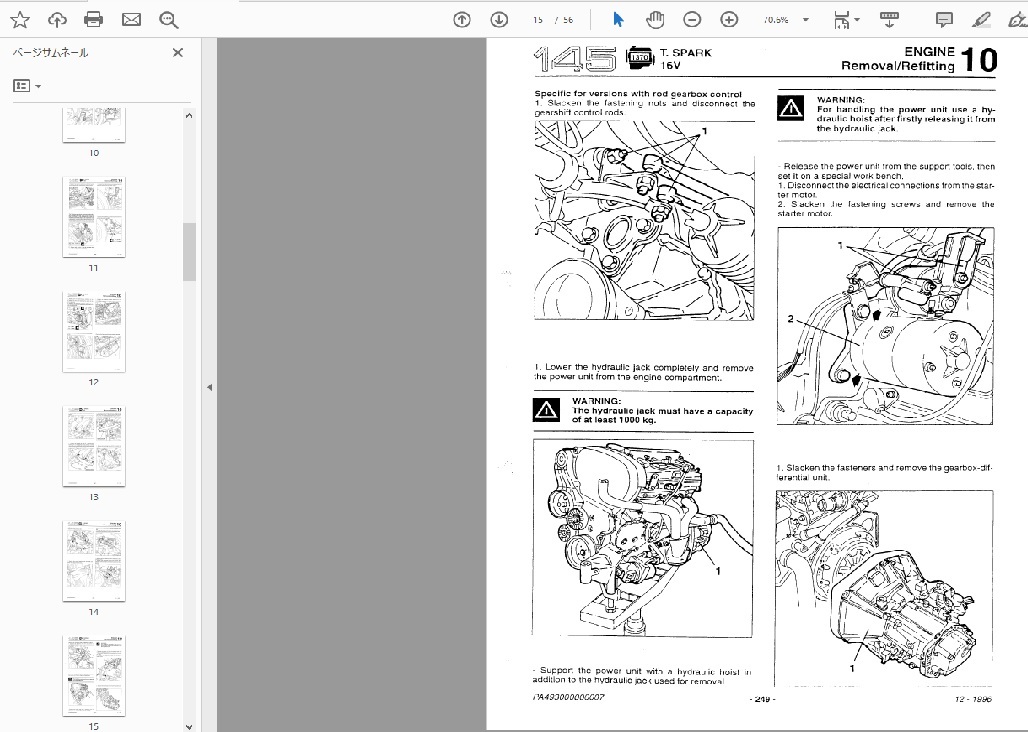The height and width of the screenshot is (732, 1028).
Task: Open the scrolling mode tool
Action: tap(889, 20)
